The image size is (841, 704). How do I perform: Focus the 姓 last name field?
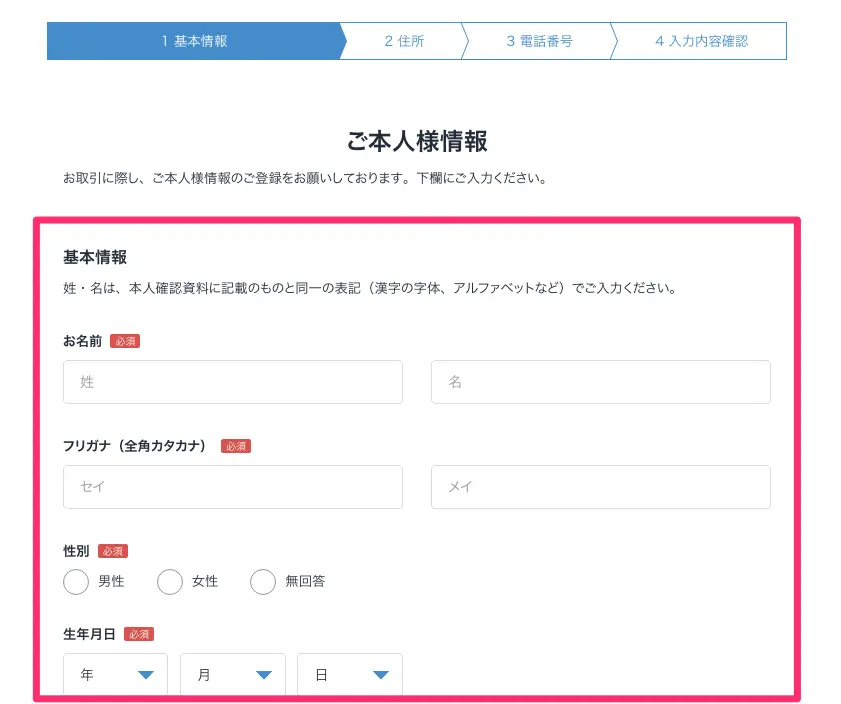[233, 382]
